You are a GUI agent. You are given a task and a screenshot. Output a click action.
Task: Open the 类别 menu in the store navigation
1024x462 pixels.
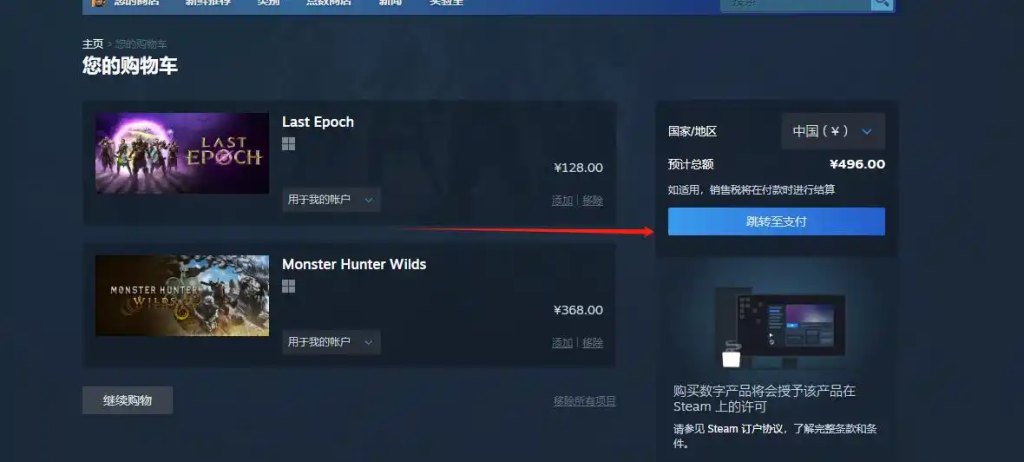coord(264,3)
